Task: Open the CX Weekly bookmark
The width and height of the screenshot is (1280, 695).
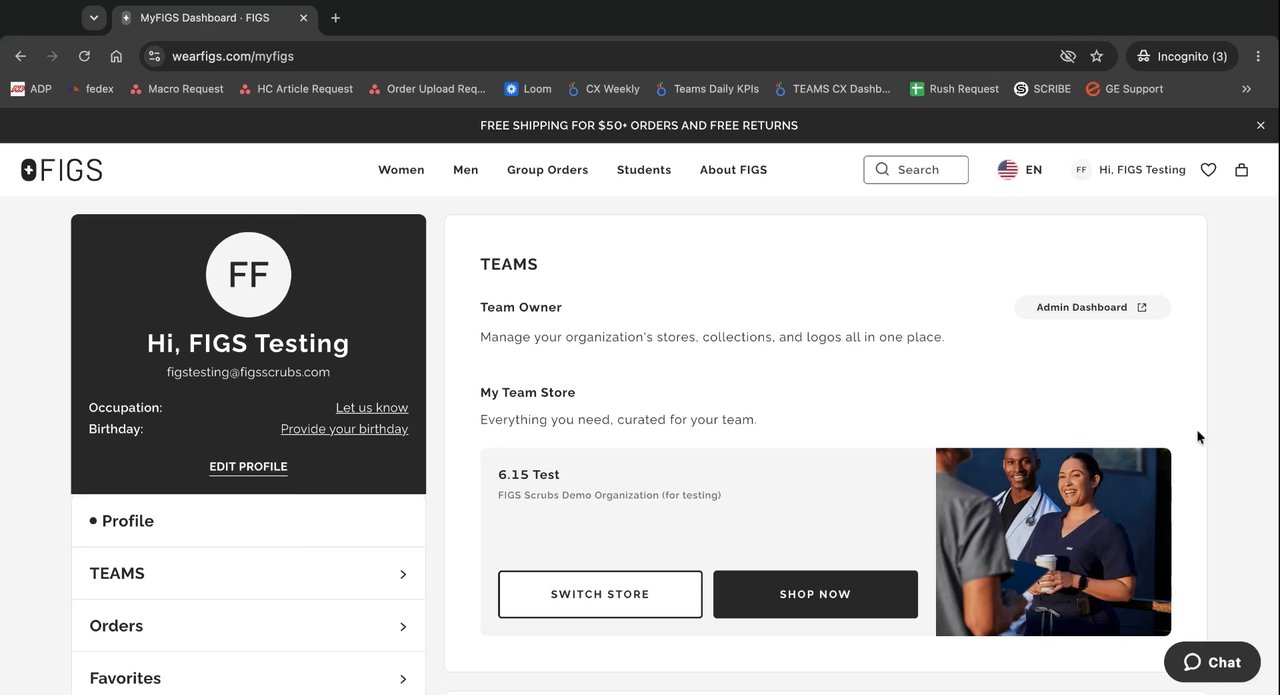Action: 603,89
